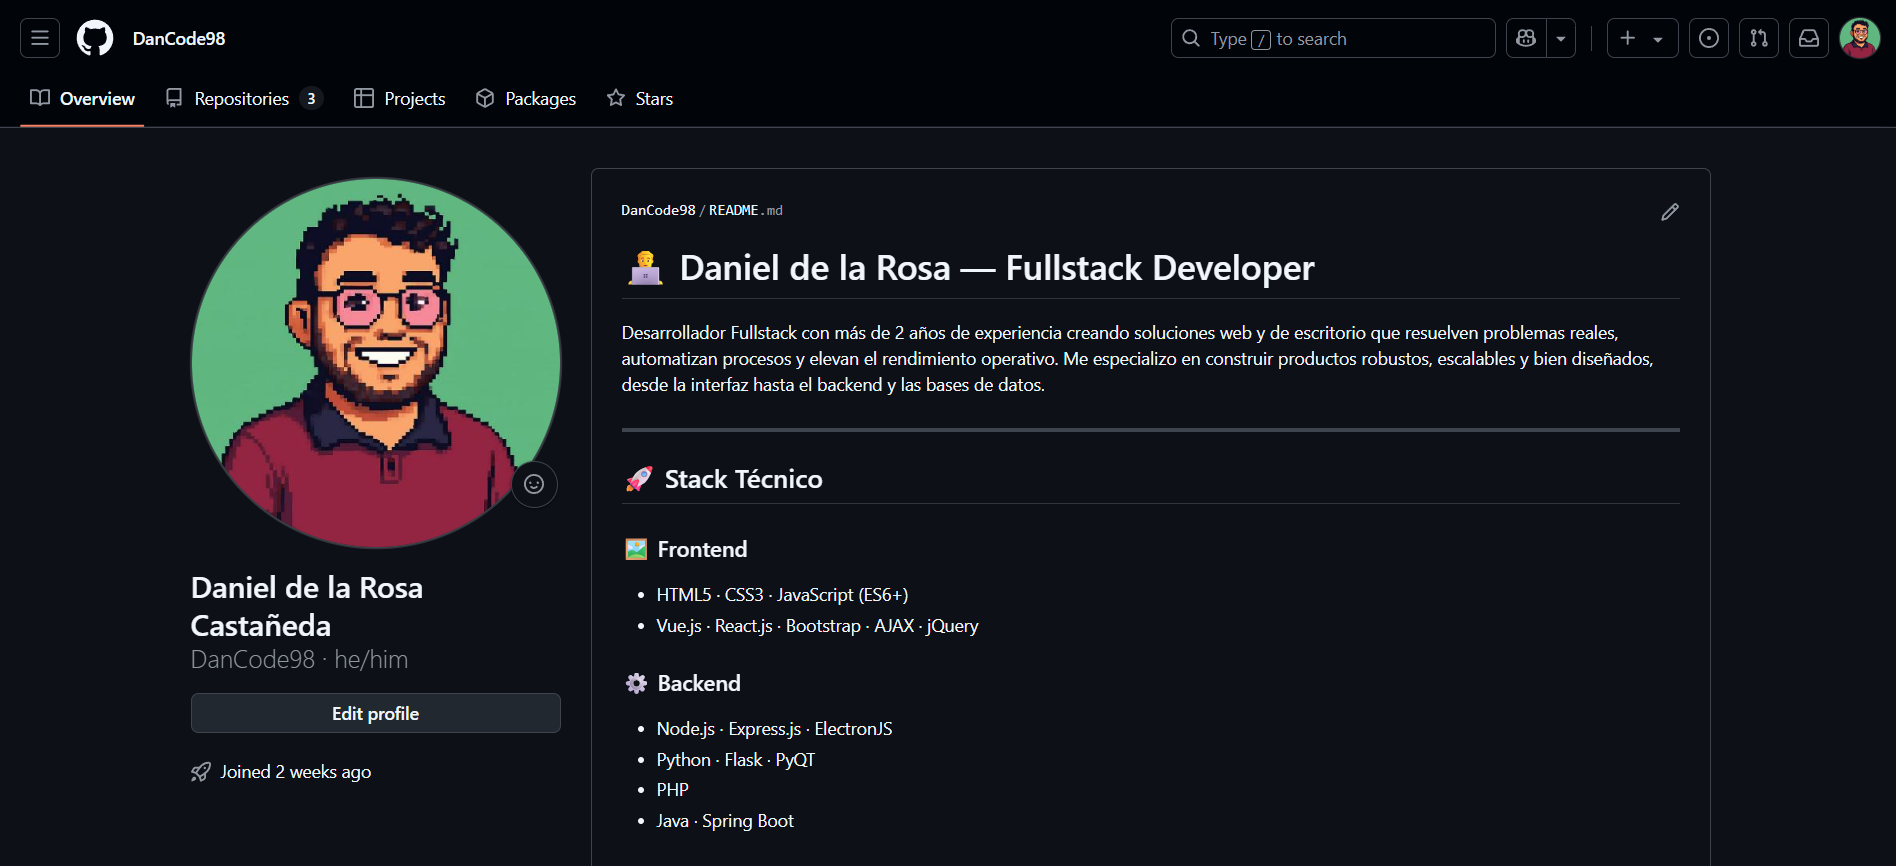Screen dimensions: 1896x866
Task: Switch to the Repositories tab
Action: point(243,98)
